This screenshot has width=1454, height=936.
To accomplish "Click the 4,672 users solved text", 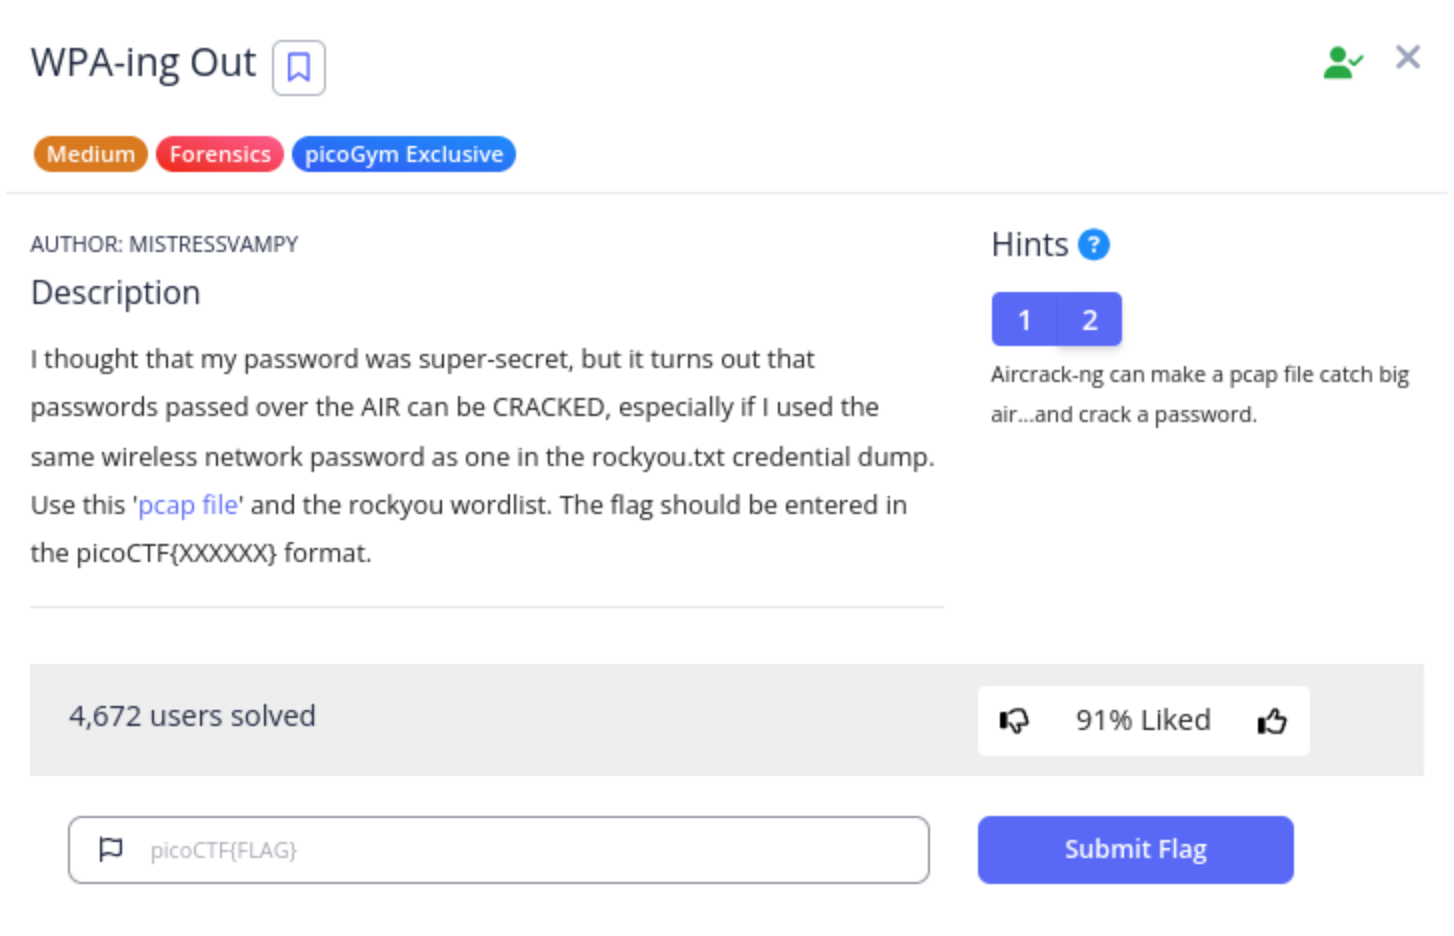I will tap(192, 716).
